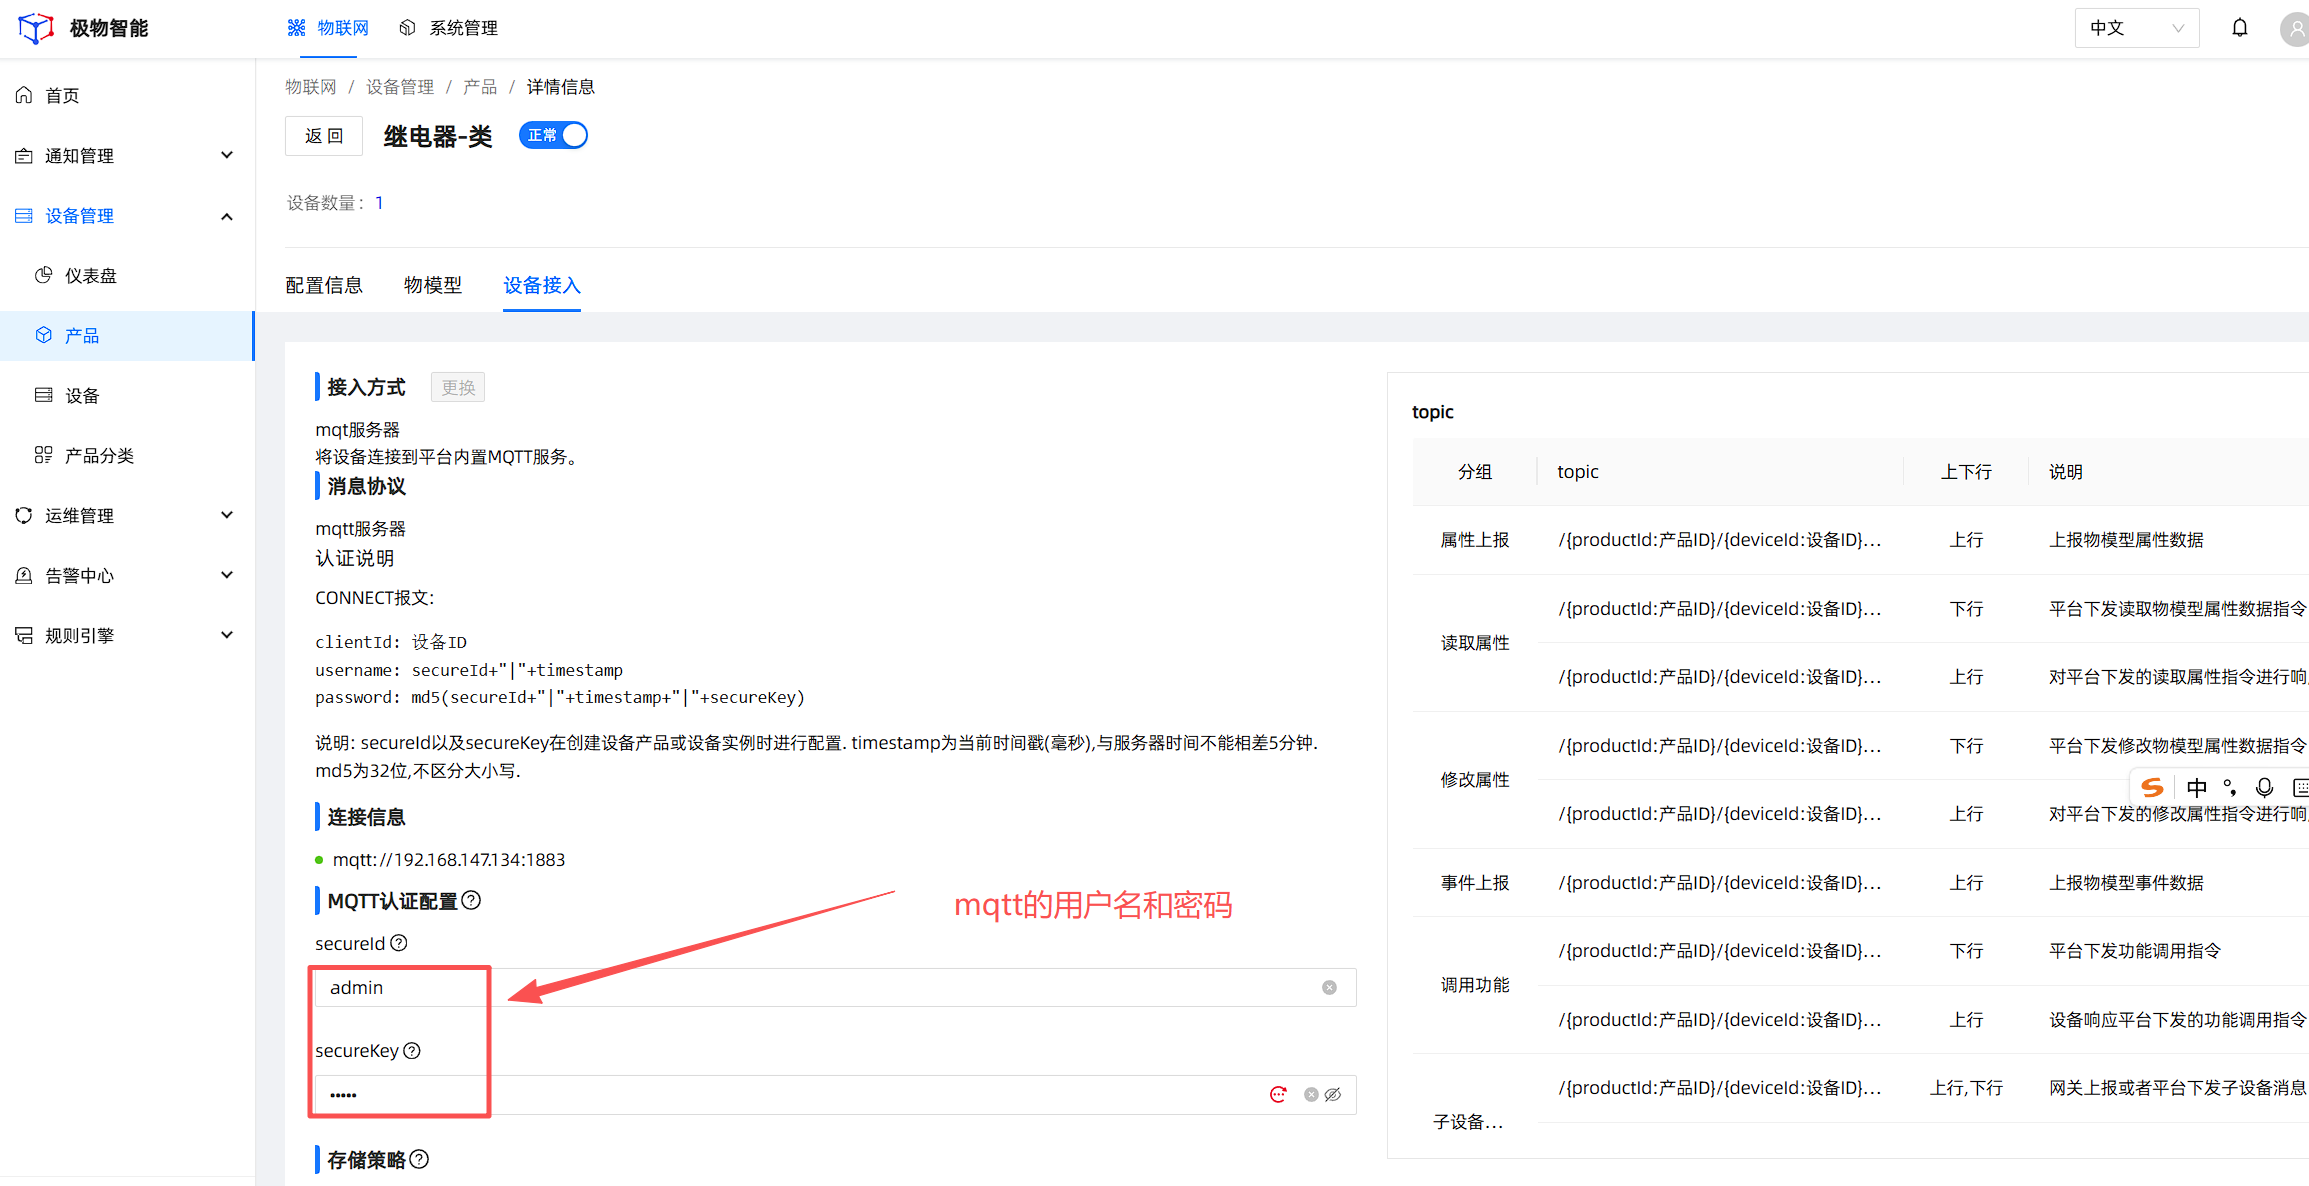
Task: Toggle the 正常 product status switch
Action: click(x=553, y=135)
